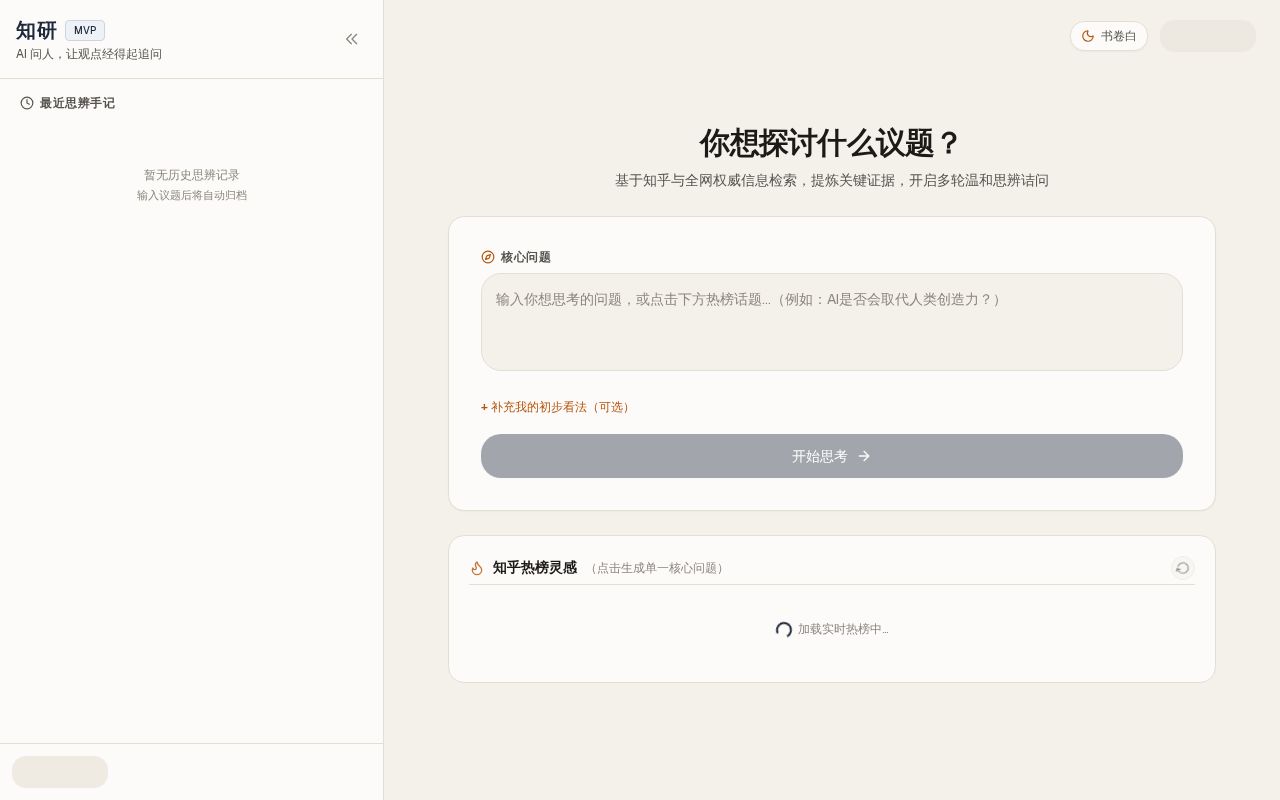Image resolution: width=1280 pixels, height=800 pixels.
Task: Refresh the 知乎热榜 list
Action: (1183, 568)
